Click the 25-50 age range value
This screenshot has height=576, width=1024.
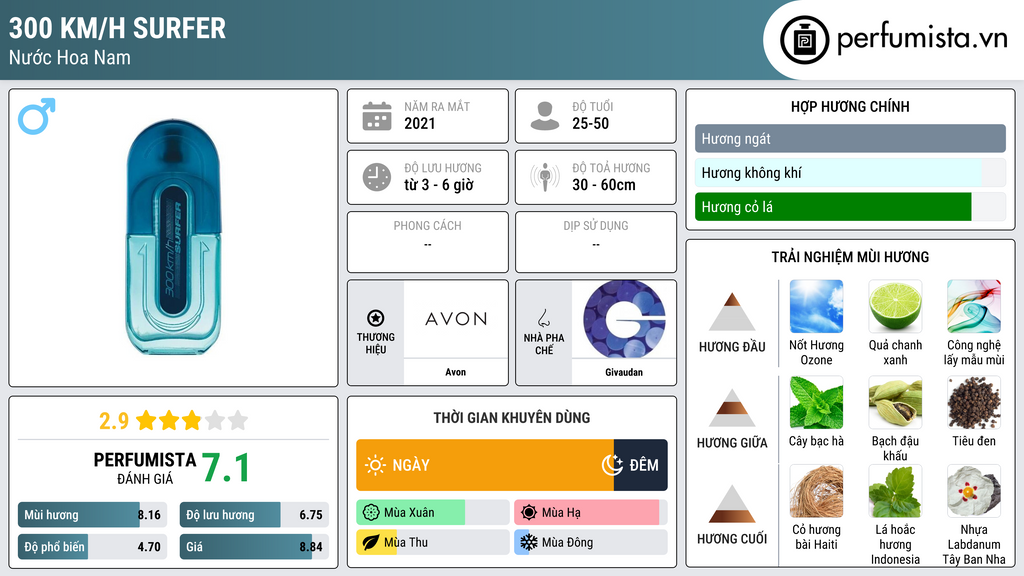click(x=590, y=123)
